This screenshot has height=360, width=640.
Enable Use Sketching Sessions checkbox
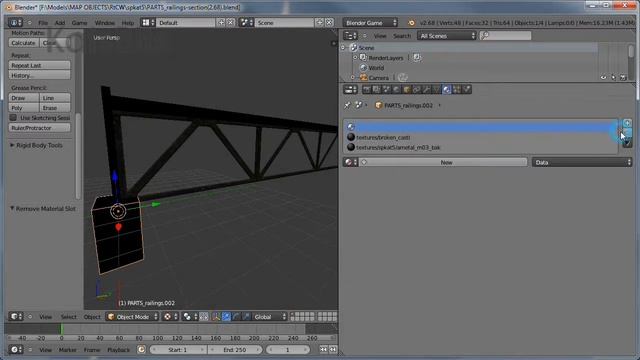(x=13, y=118)
